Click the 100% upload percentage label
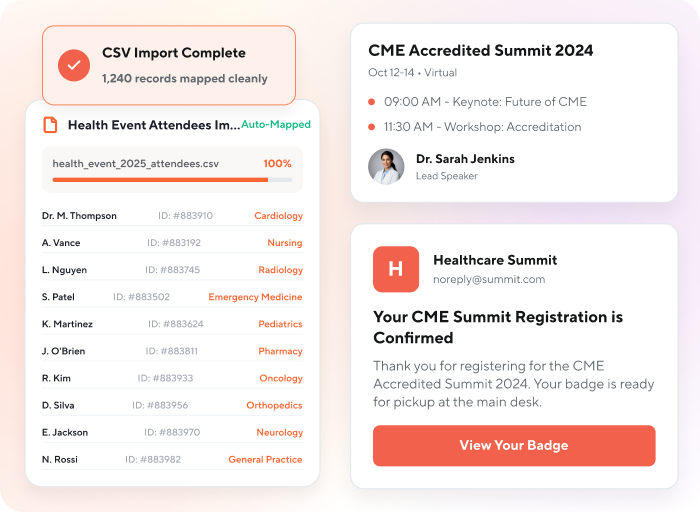The height and width of the screenshot is (512, 700). (x=277, y=164)
